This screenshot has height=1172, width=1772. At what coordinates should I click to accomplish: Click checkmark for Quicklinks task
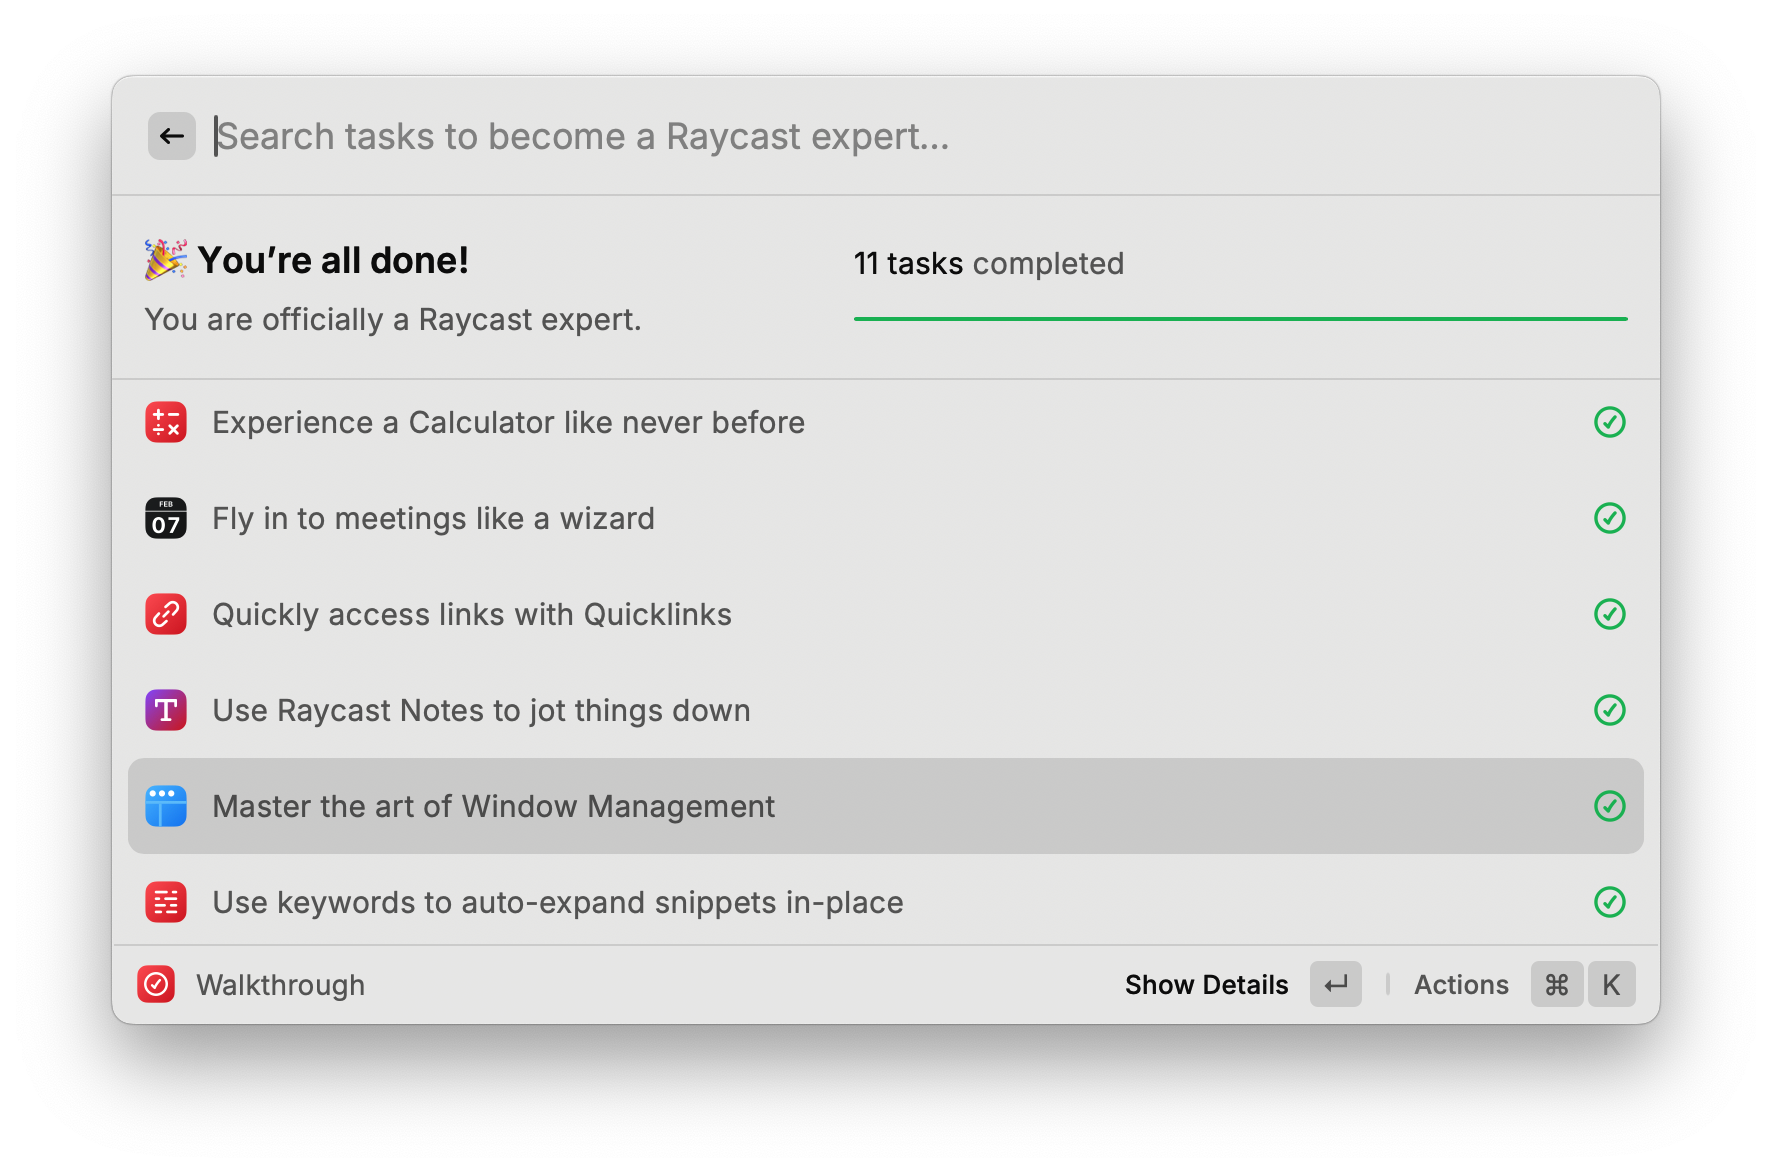1610,614
